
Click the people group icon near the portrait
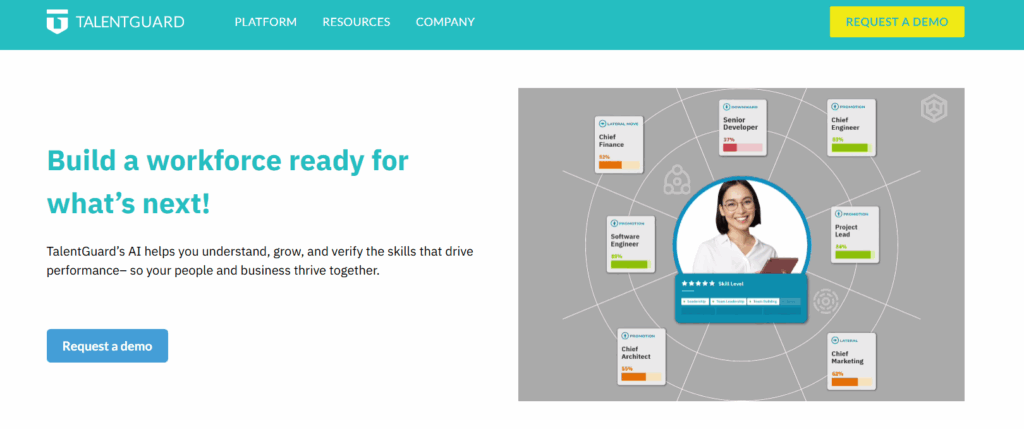(678, 180)
